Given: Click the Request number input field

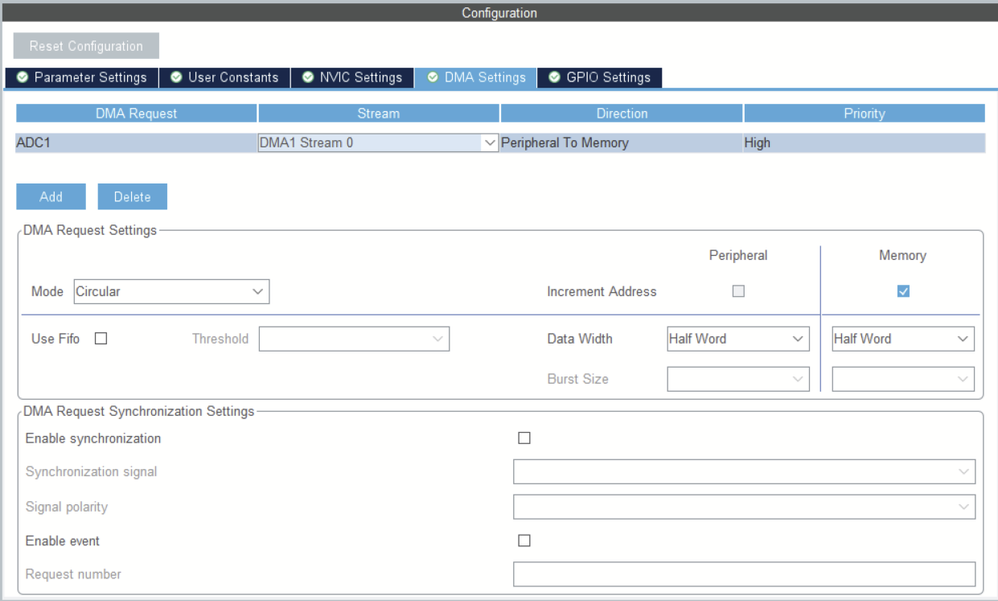Looking at the screenshot, I should pos(744,574).
